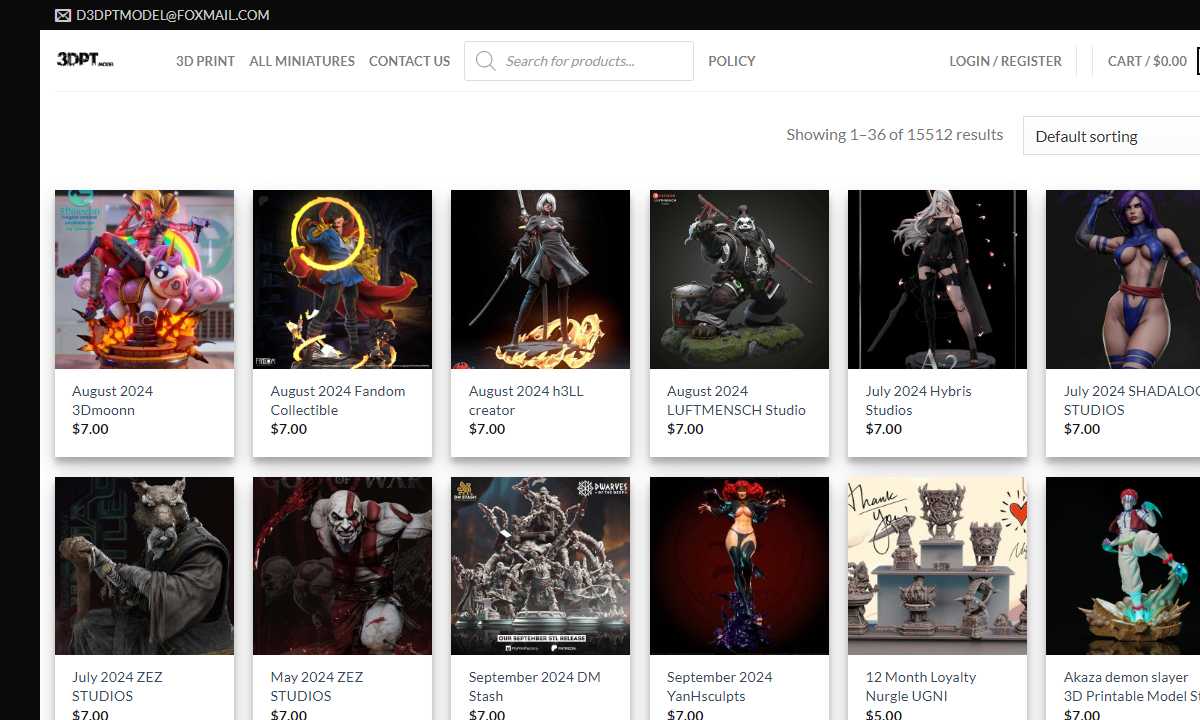The width and height of the screenshot is (1200, 720).
Task: Click the search magnifier icon
Action: 485,61
